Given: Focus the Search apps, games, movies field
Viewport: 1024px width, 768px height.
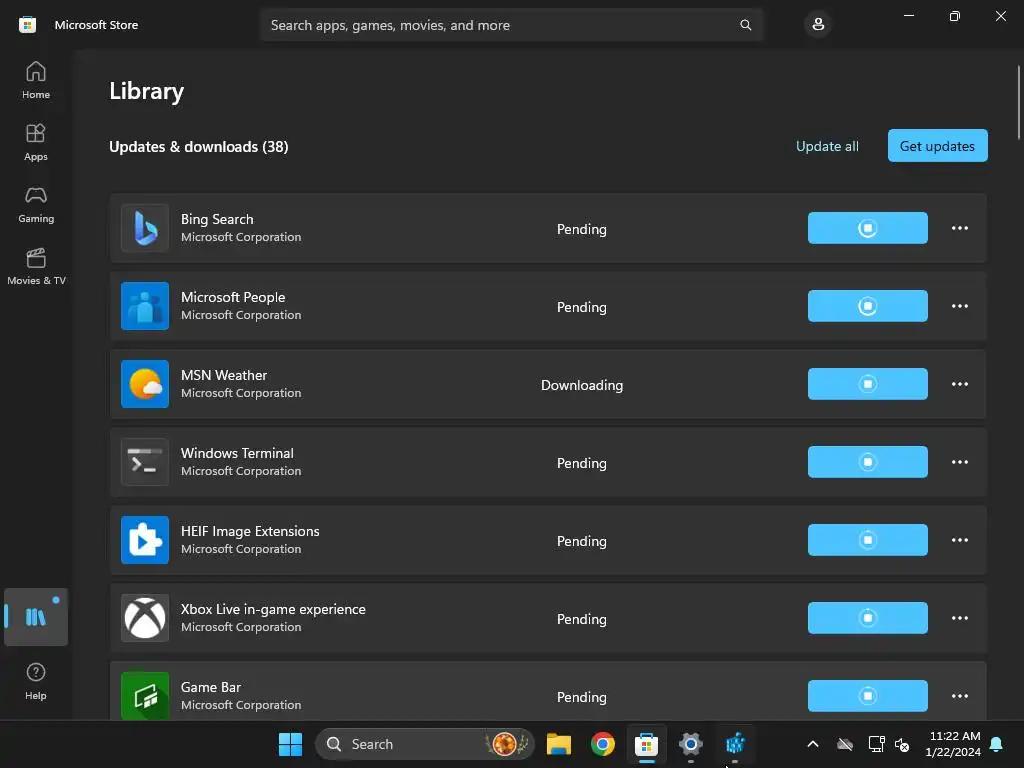Looking at the screenshot, I should (511, 25).
